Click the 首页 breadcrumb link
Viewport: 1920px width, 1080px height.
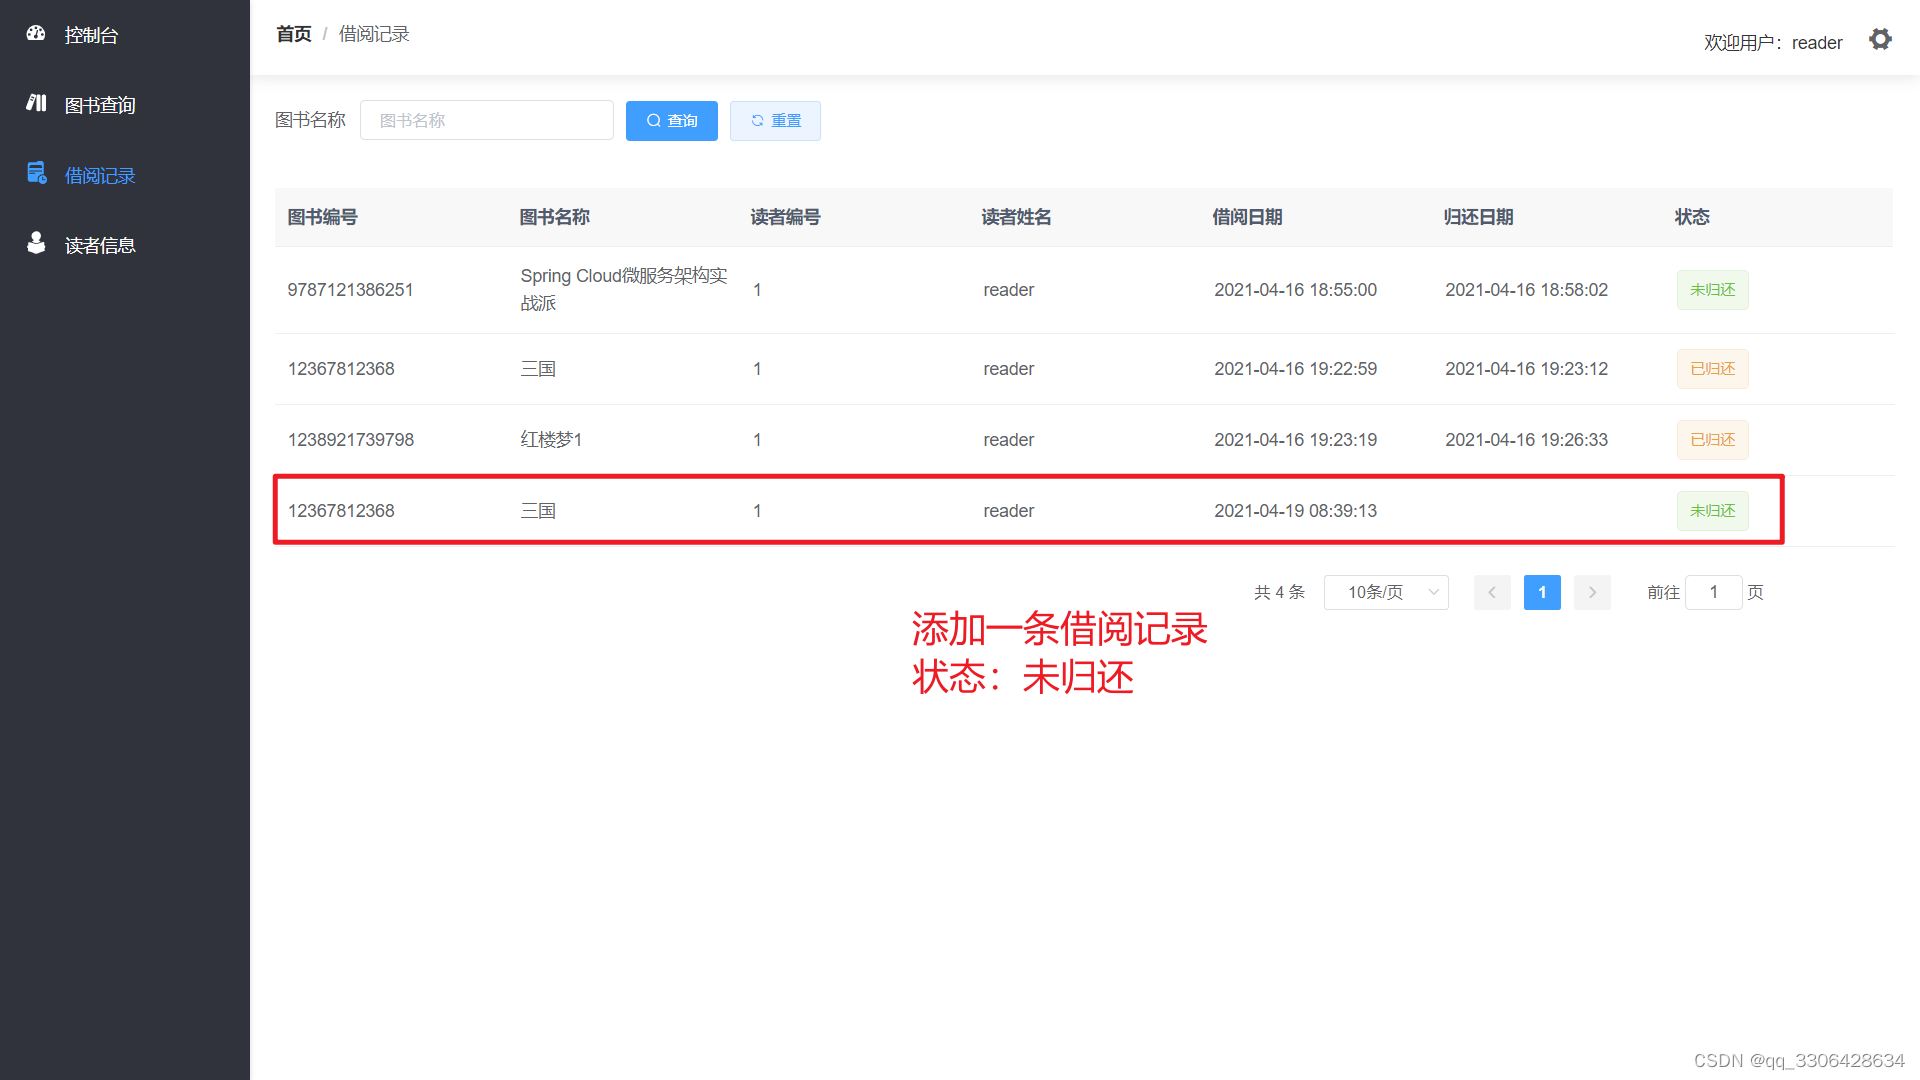[294, 34]
